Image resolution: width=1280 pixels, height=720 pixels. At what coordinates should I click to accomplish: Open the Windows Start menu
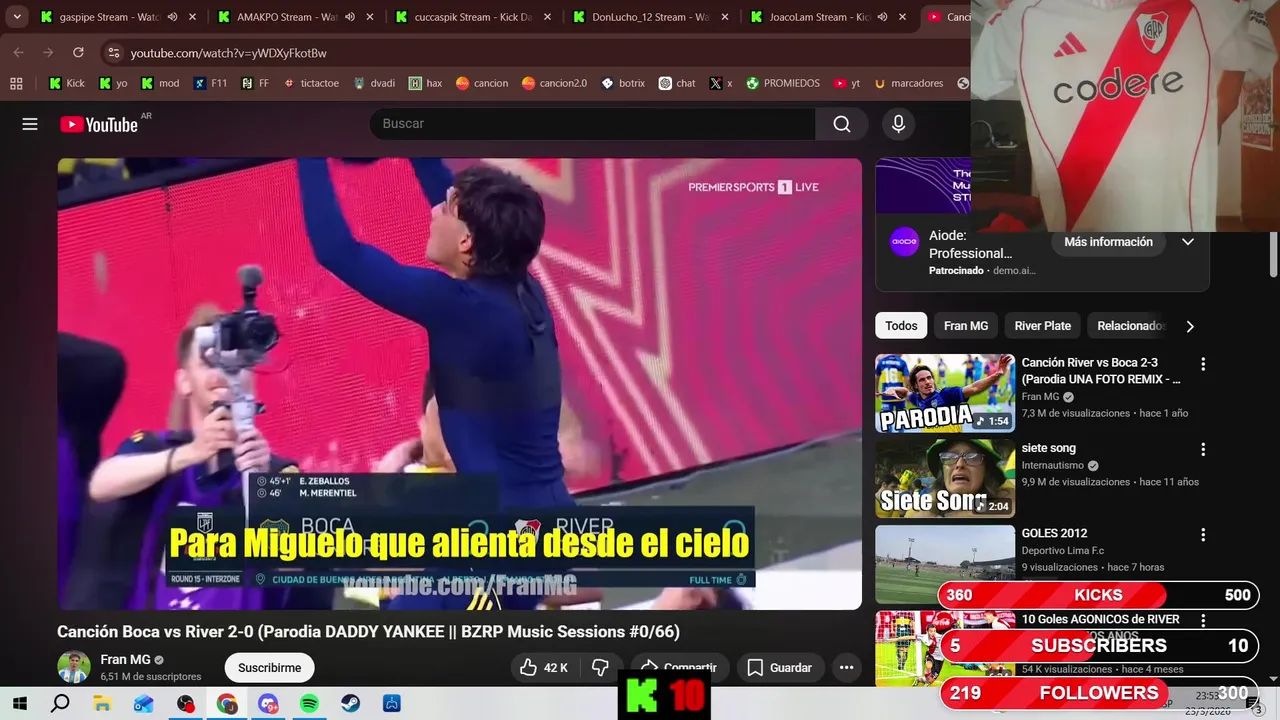point(19,704)
